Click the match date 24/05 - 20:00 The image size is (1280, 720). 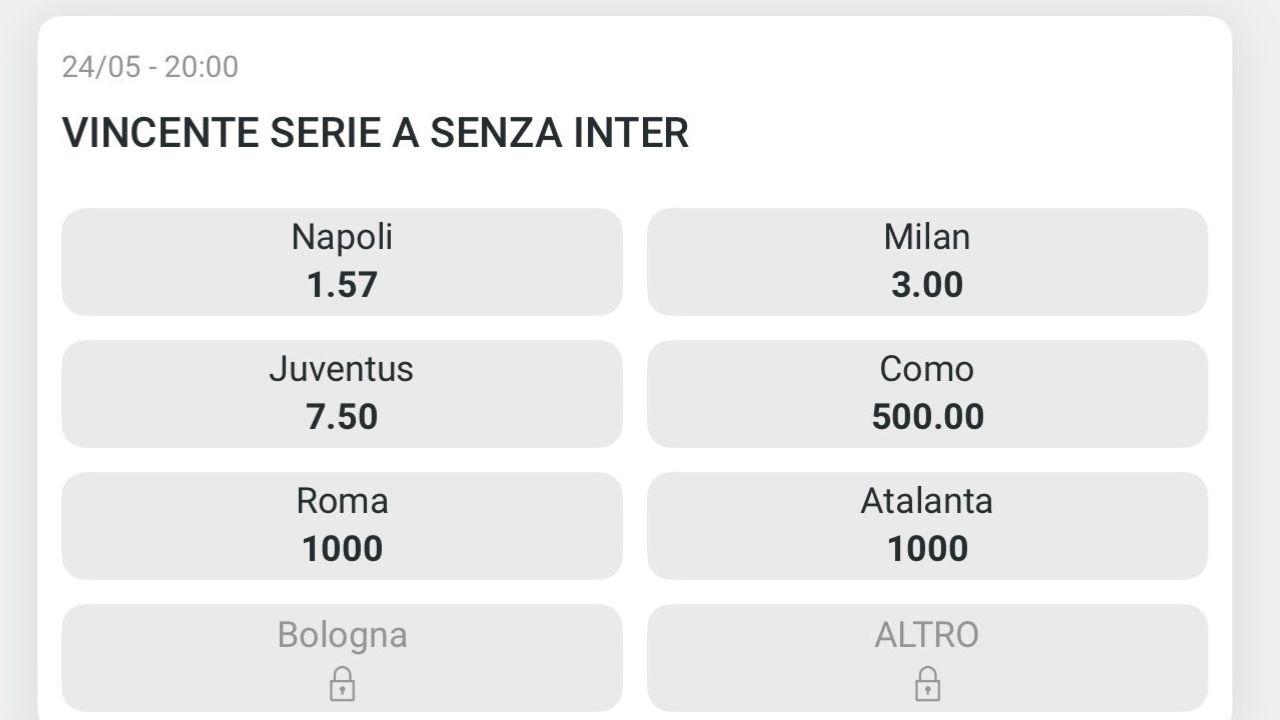tap(150, 67)
